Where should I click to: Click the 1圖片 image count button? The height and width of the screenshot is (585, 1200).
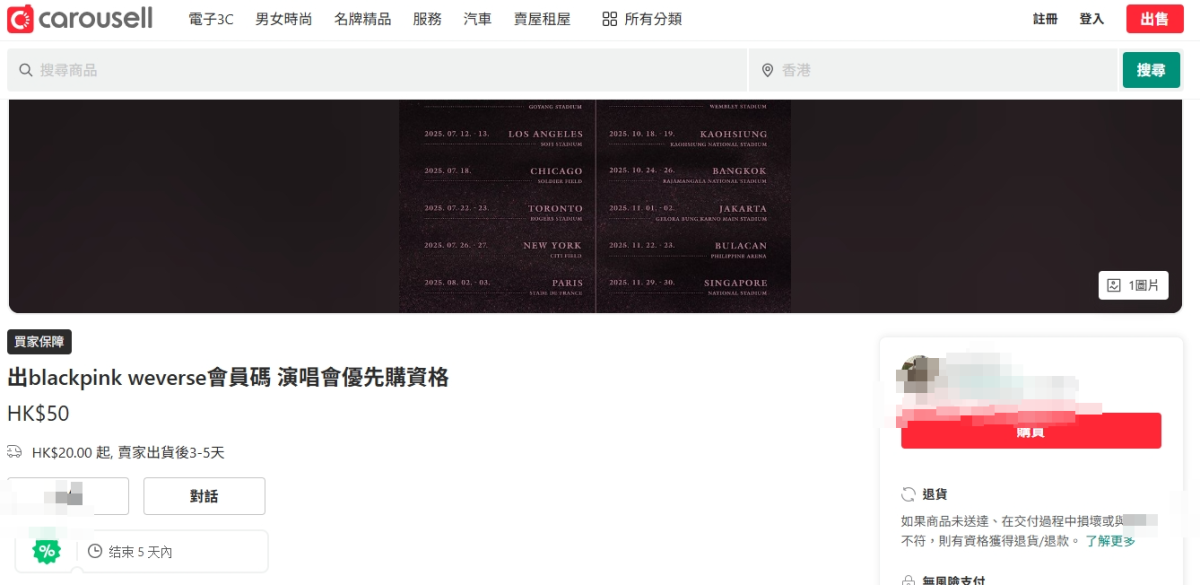[x=1134, y=286]
